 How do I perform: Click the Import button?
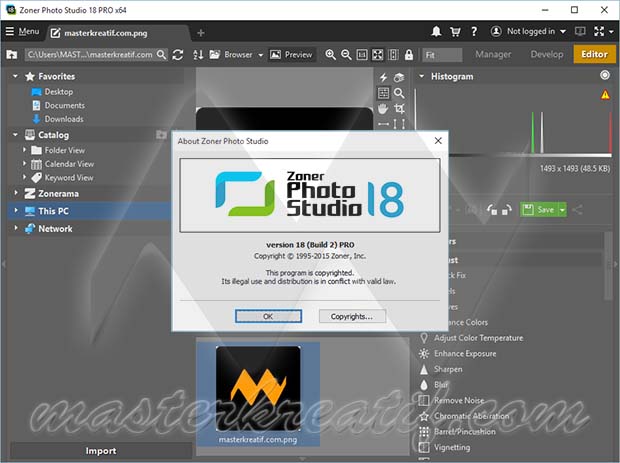[x=101, y=451]
